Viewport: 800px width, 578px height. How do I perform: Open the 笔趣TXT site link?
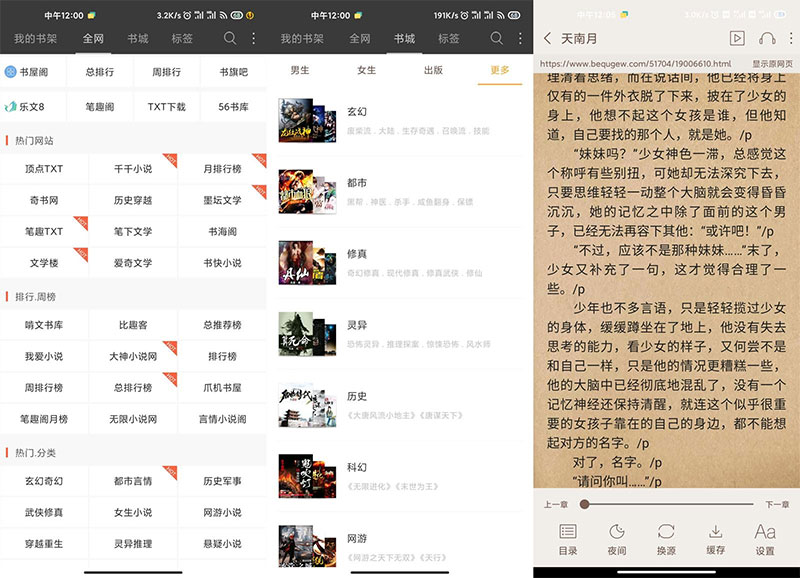point(44,232)
